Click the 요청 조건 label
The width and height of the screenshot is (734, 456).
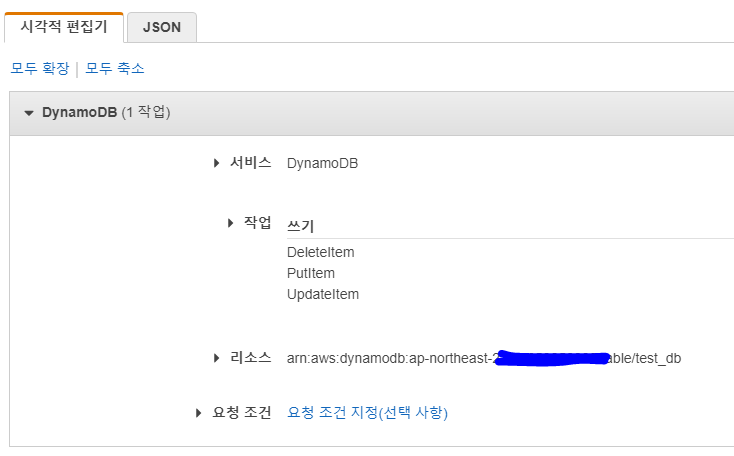coord(242,412)
